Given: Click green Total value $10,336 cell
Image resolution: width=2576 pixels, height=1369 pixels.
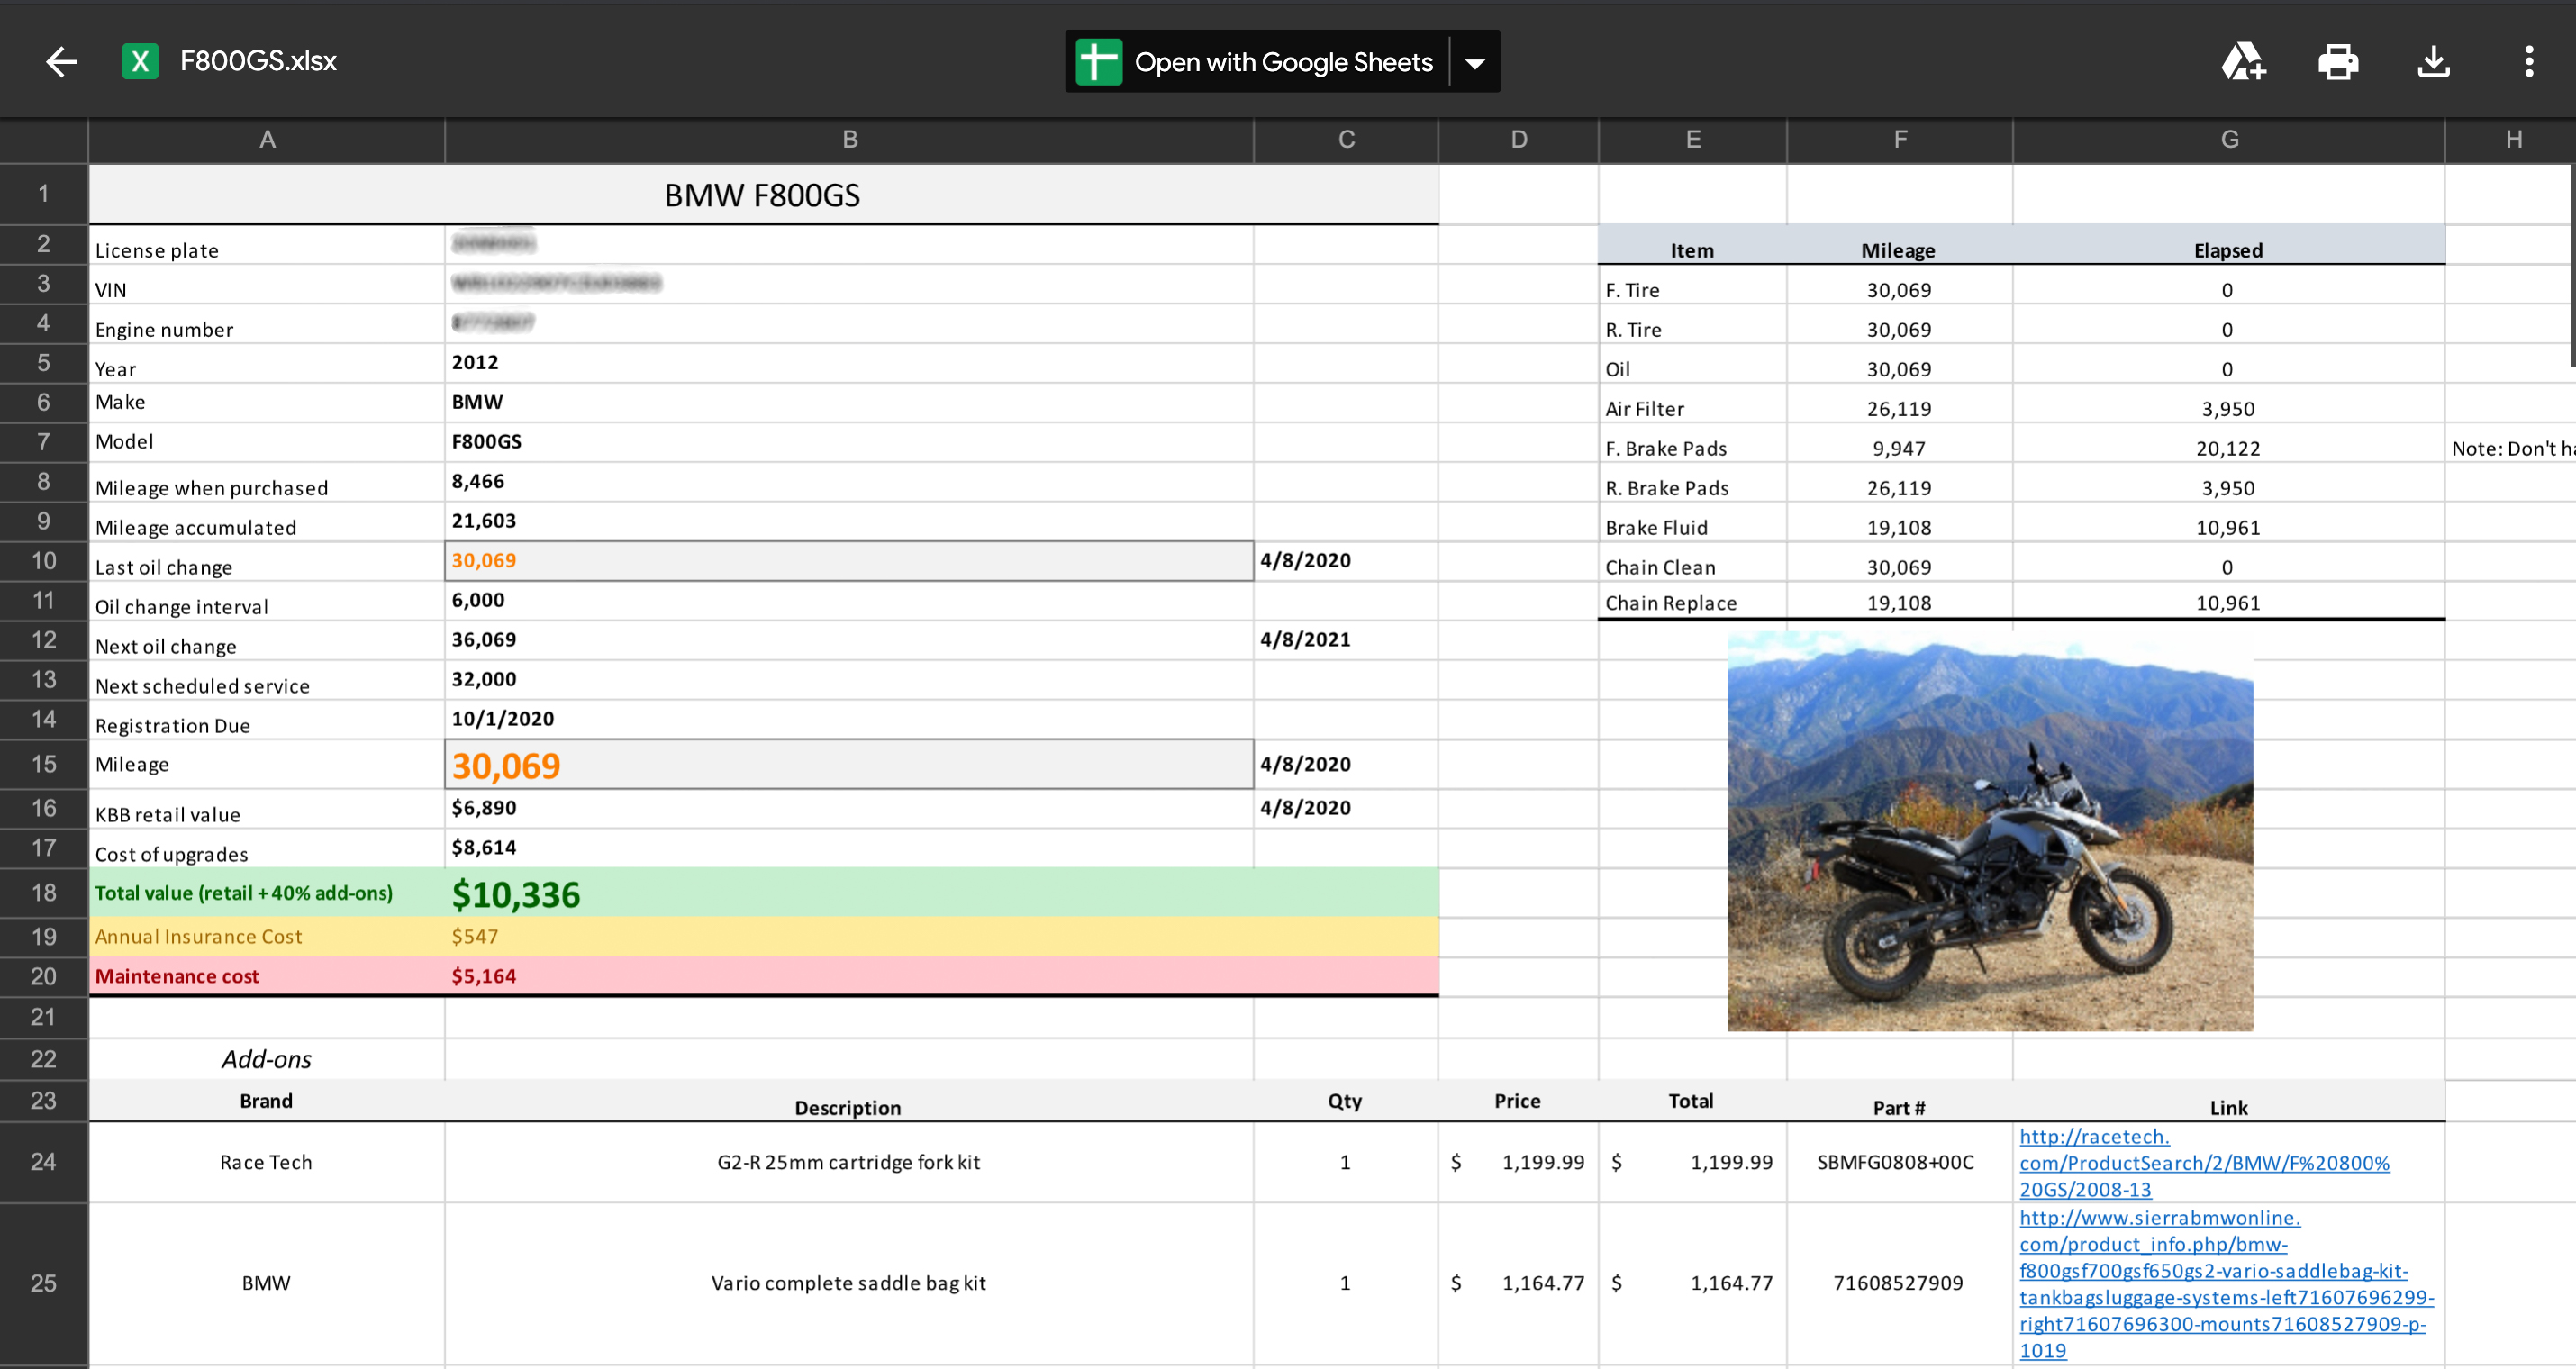Looking at the screenshot, I should 516,894.
